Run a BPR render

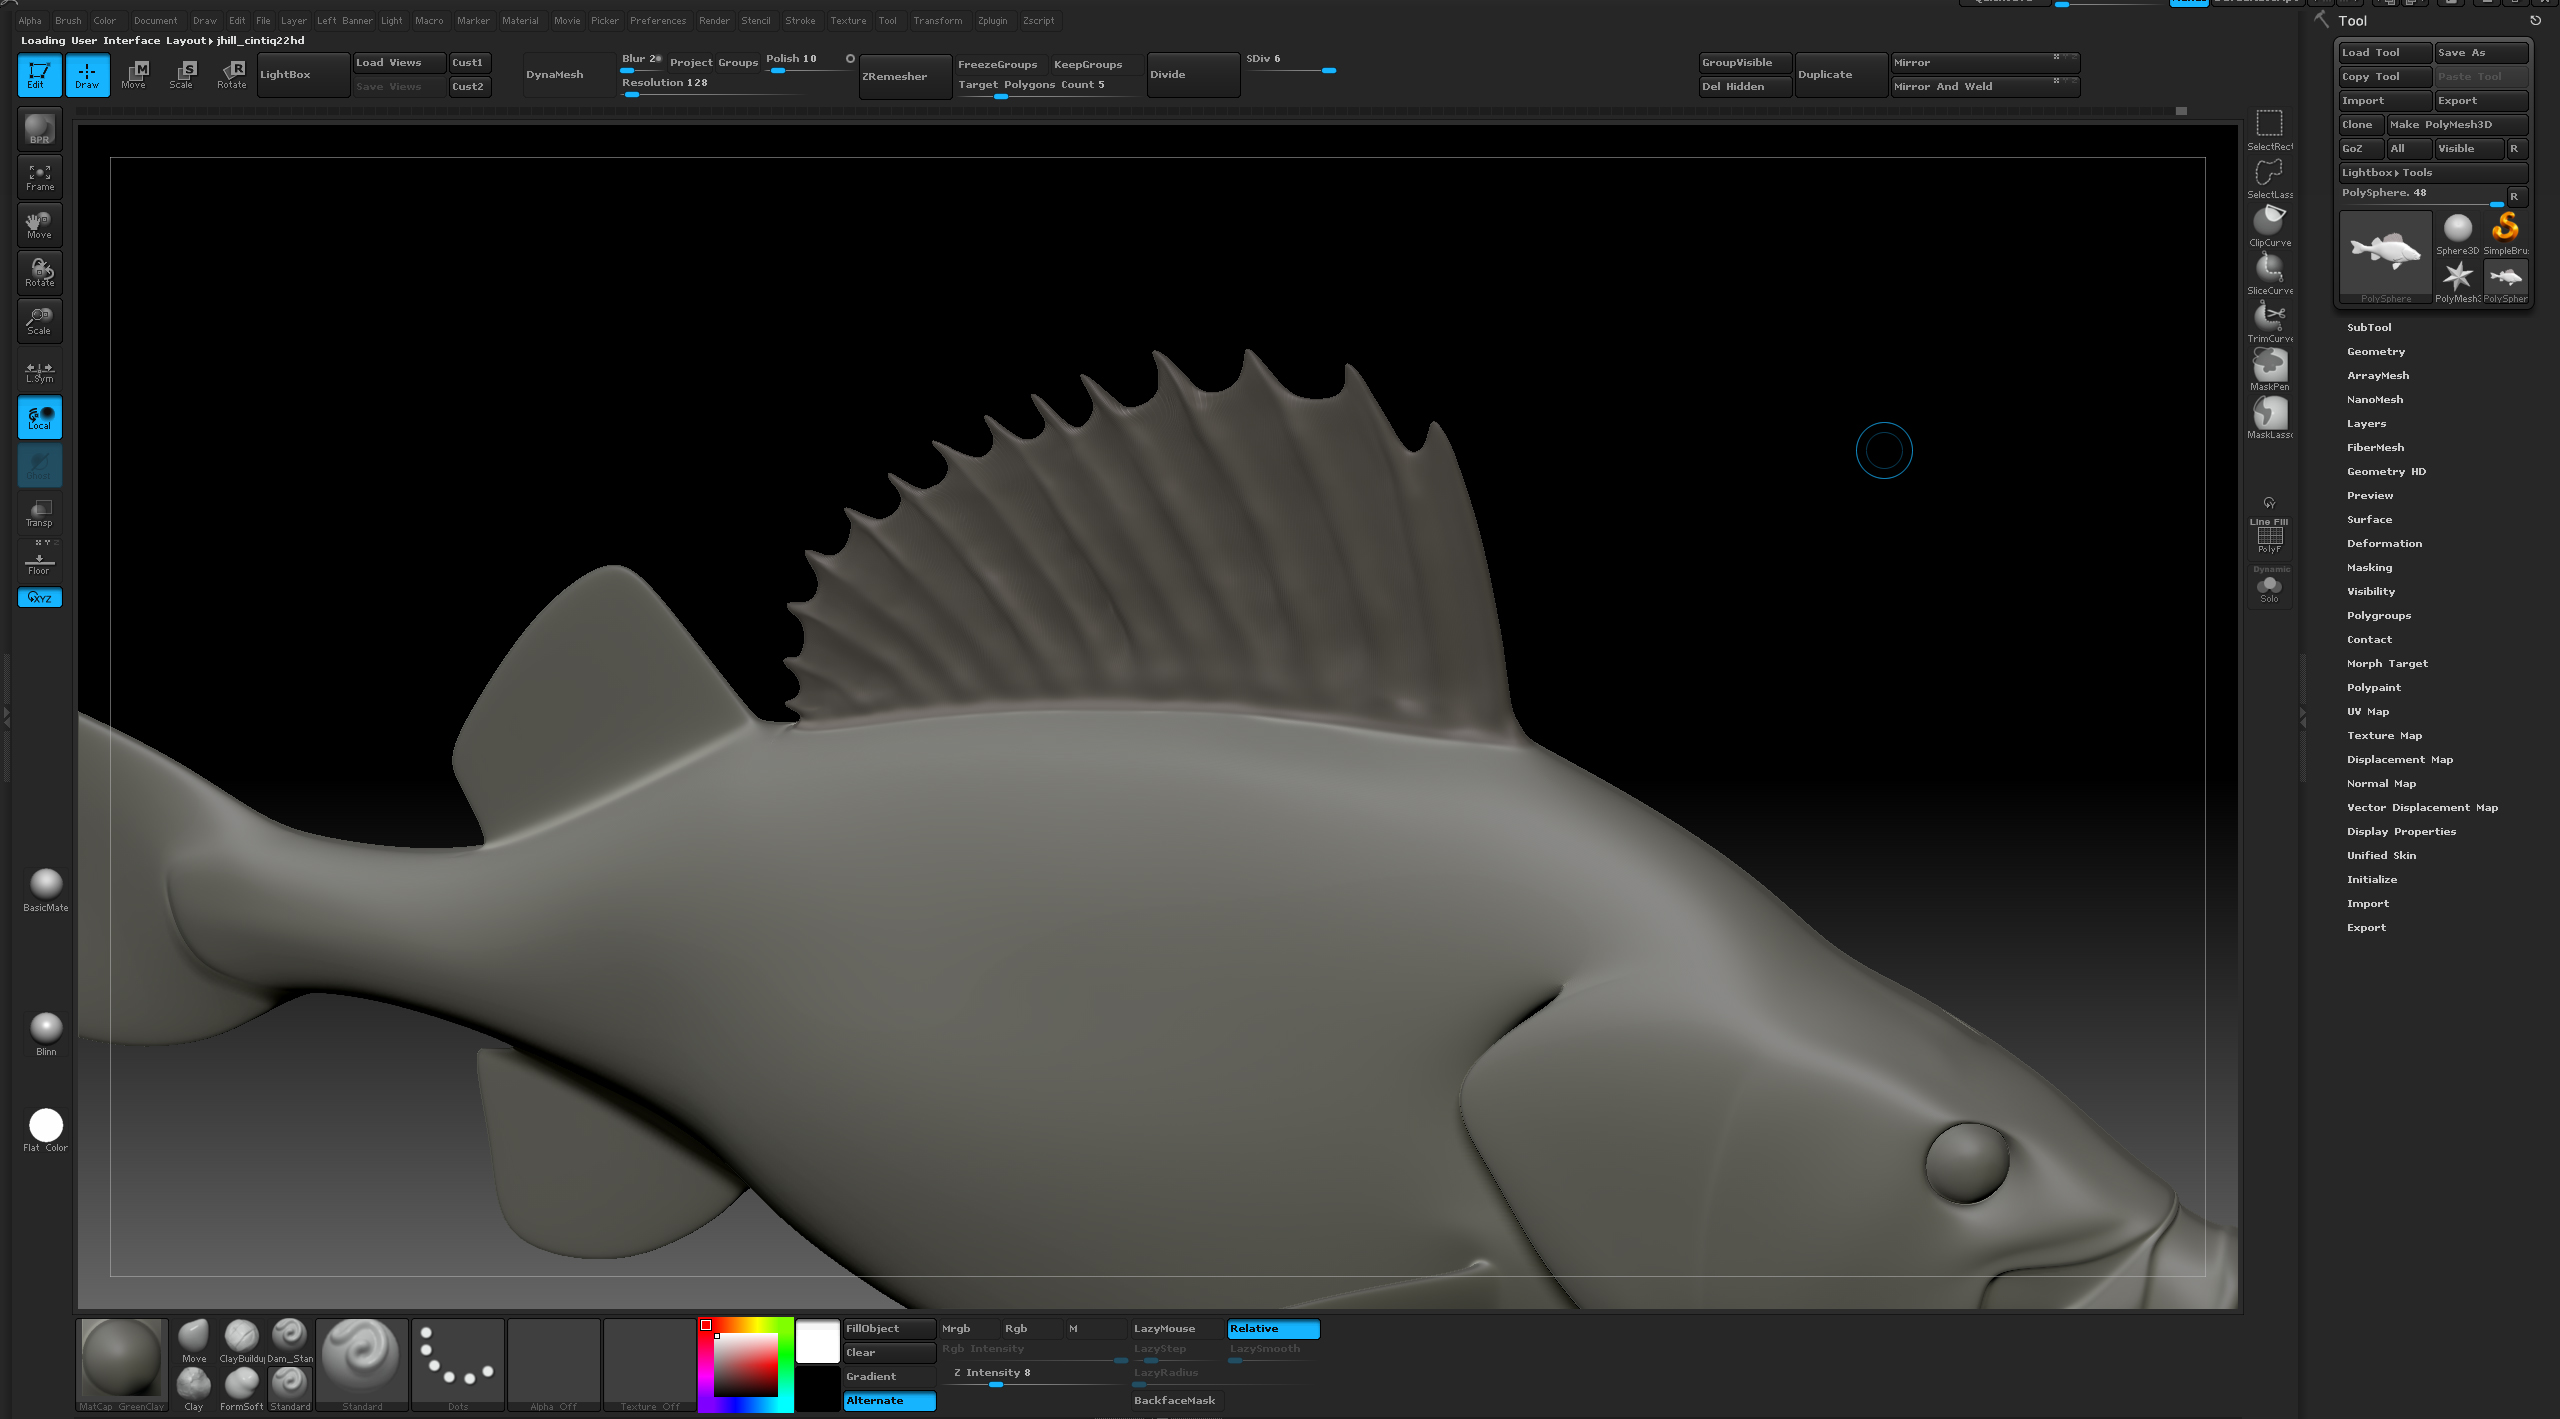pos(40,129)
